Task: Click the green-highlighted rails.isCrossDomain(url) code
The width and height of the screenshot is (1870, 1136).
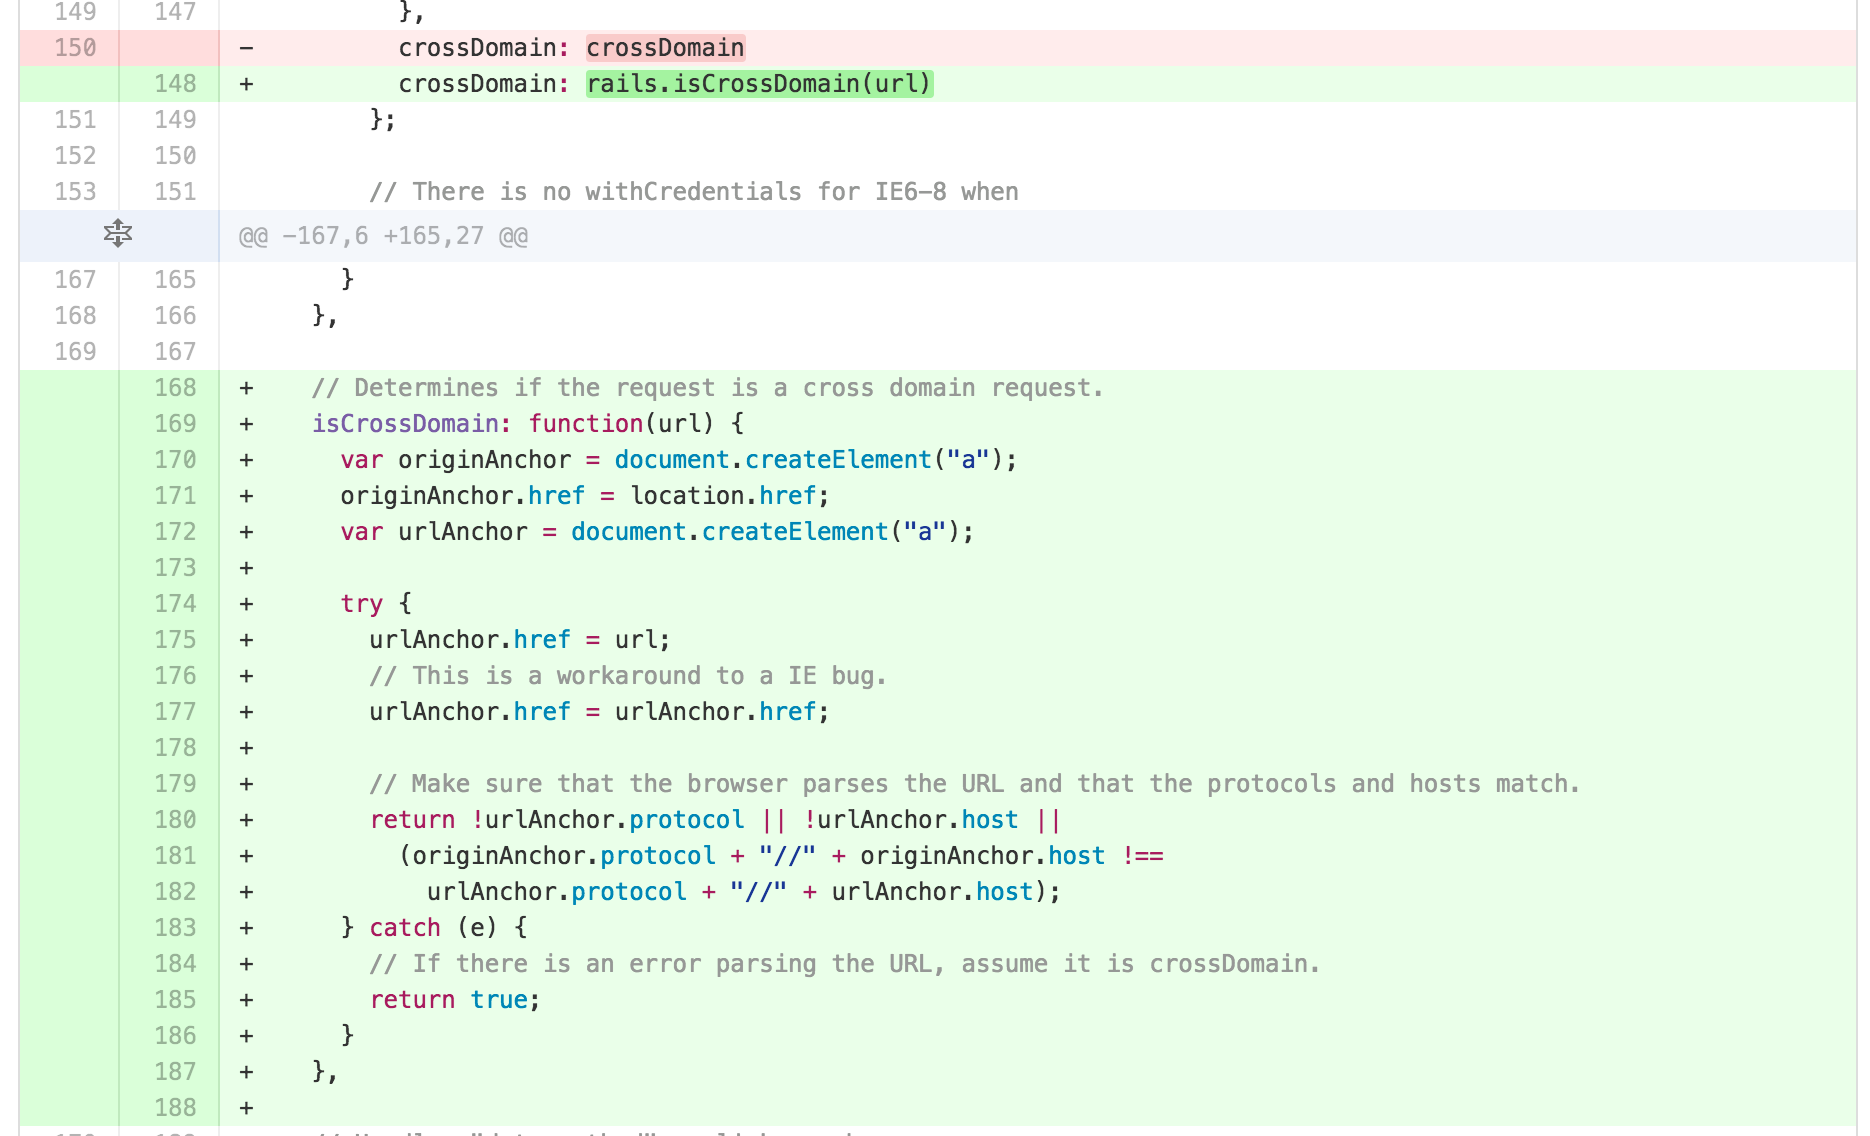Action: click(x=759, y=84)
